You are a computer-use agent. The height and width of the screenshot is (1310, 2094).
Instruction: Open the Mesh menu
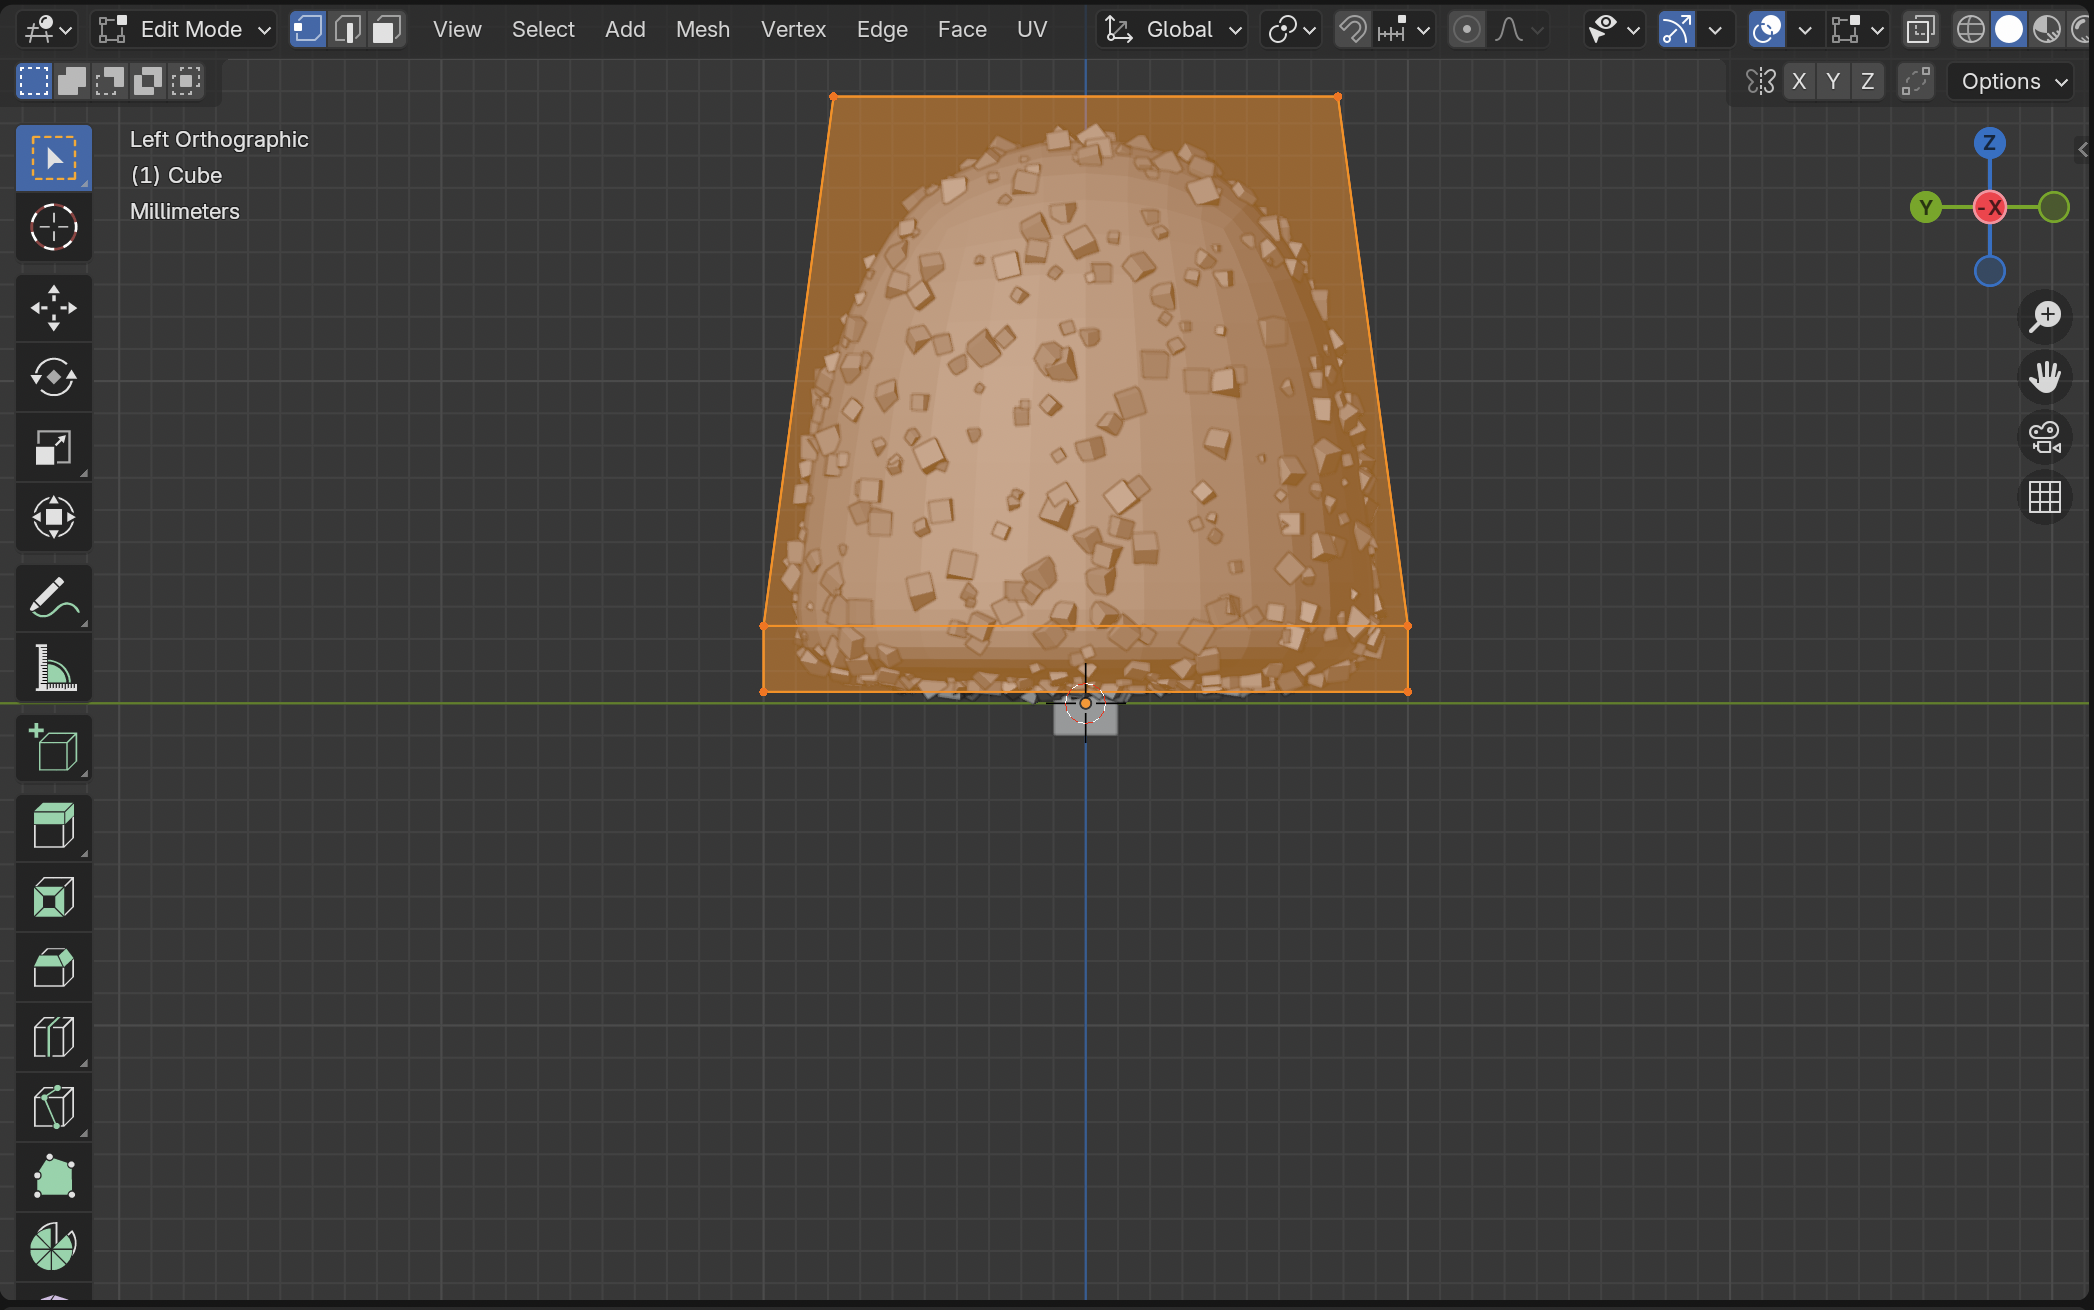(702, 29)
